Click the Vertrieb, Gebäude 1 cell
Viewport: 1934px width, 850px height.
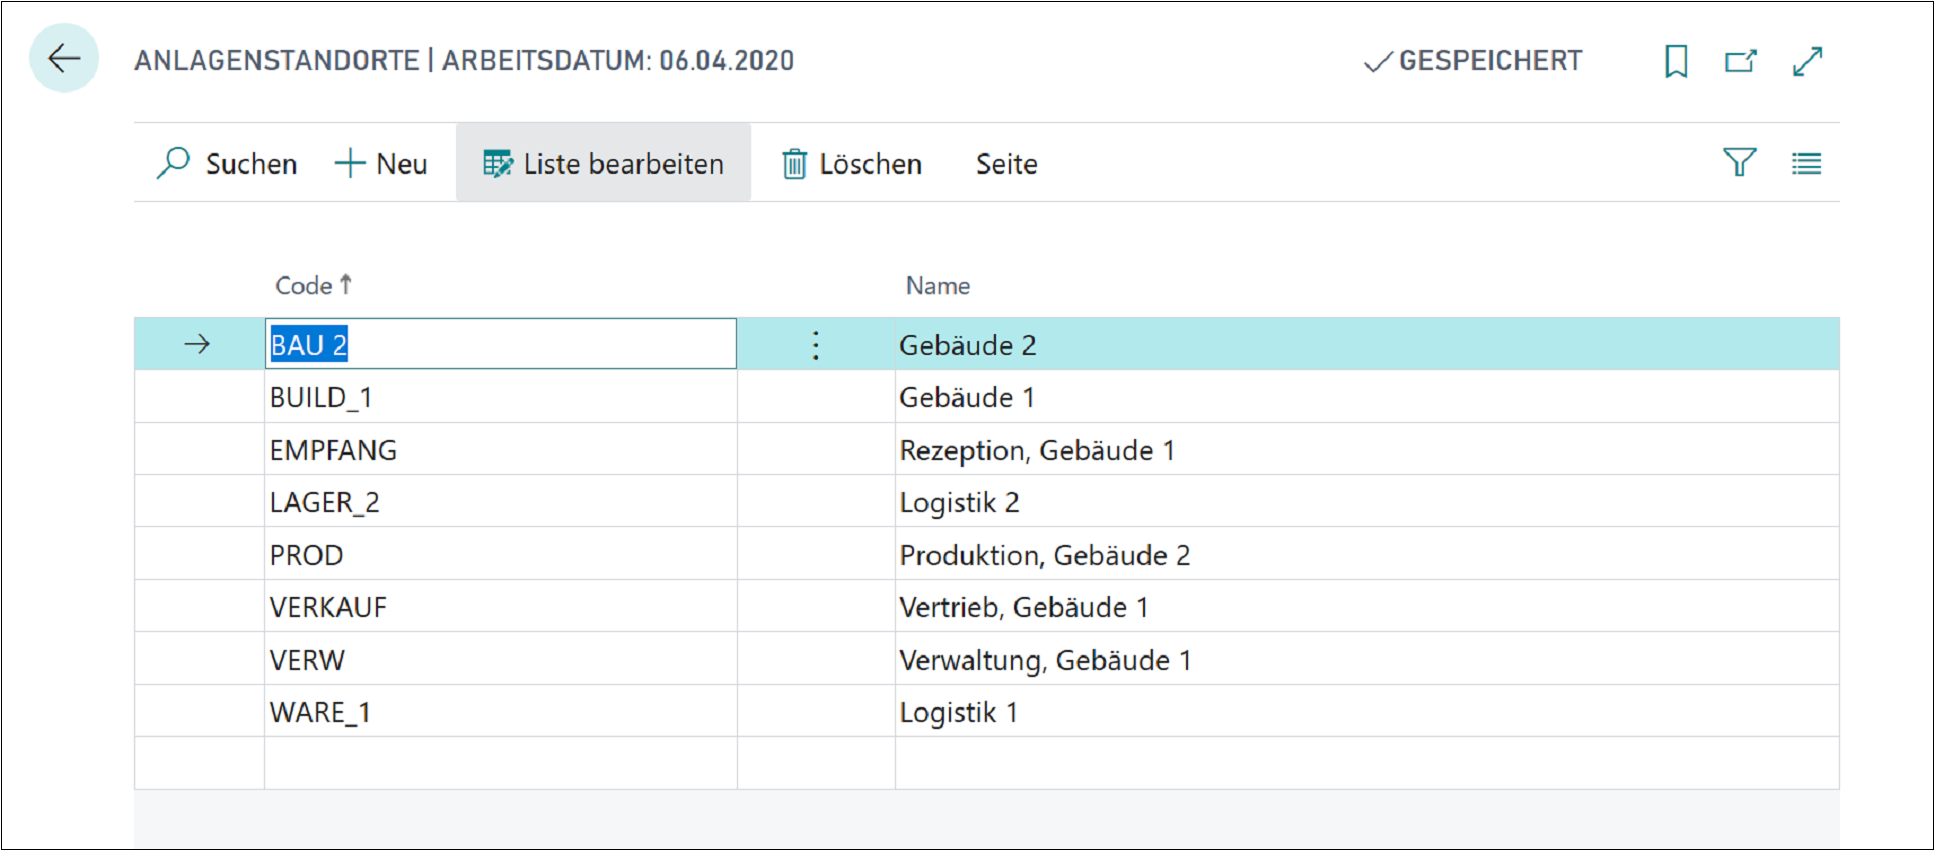click(1367, 607)
